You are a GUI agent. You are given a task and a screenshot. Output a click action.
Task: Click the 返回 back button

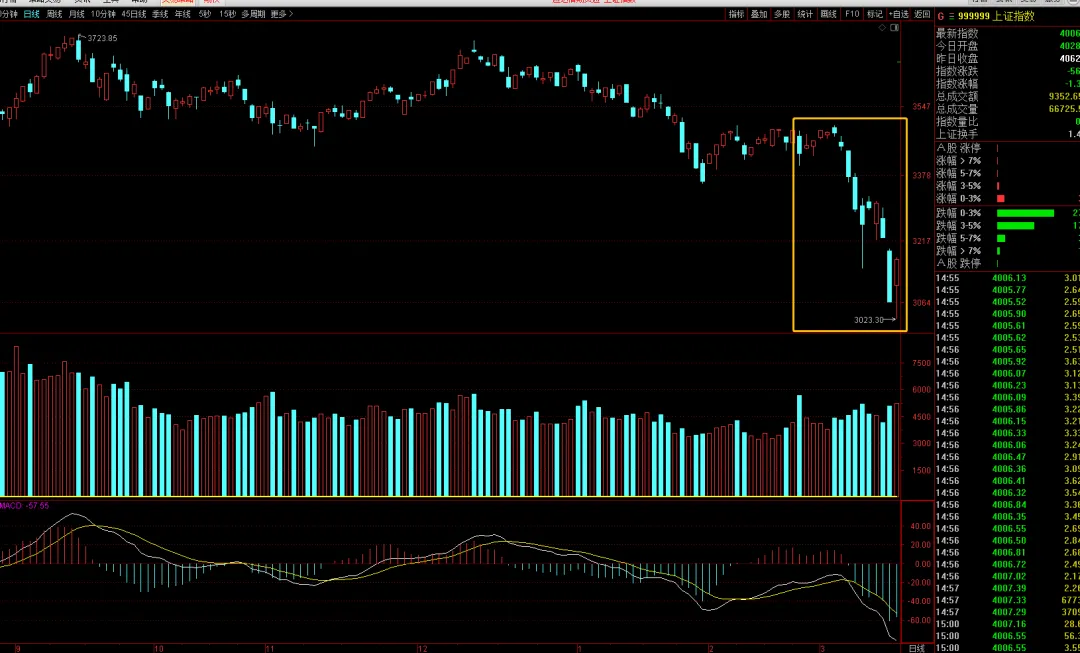(922, 14)
